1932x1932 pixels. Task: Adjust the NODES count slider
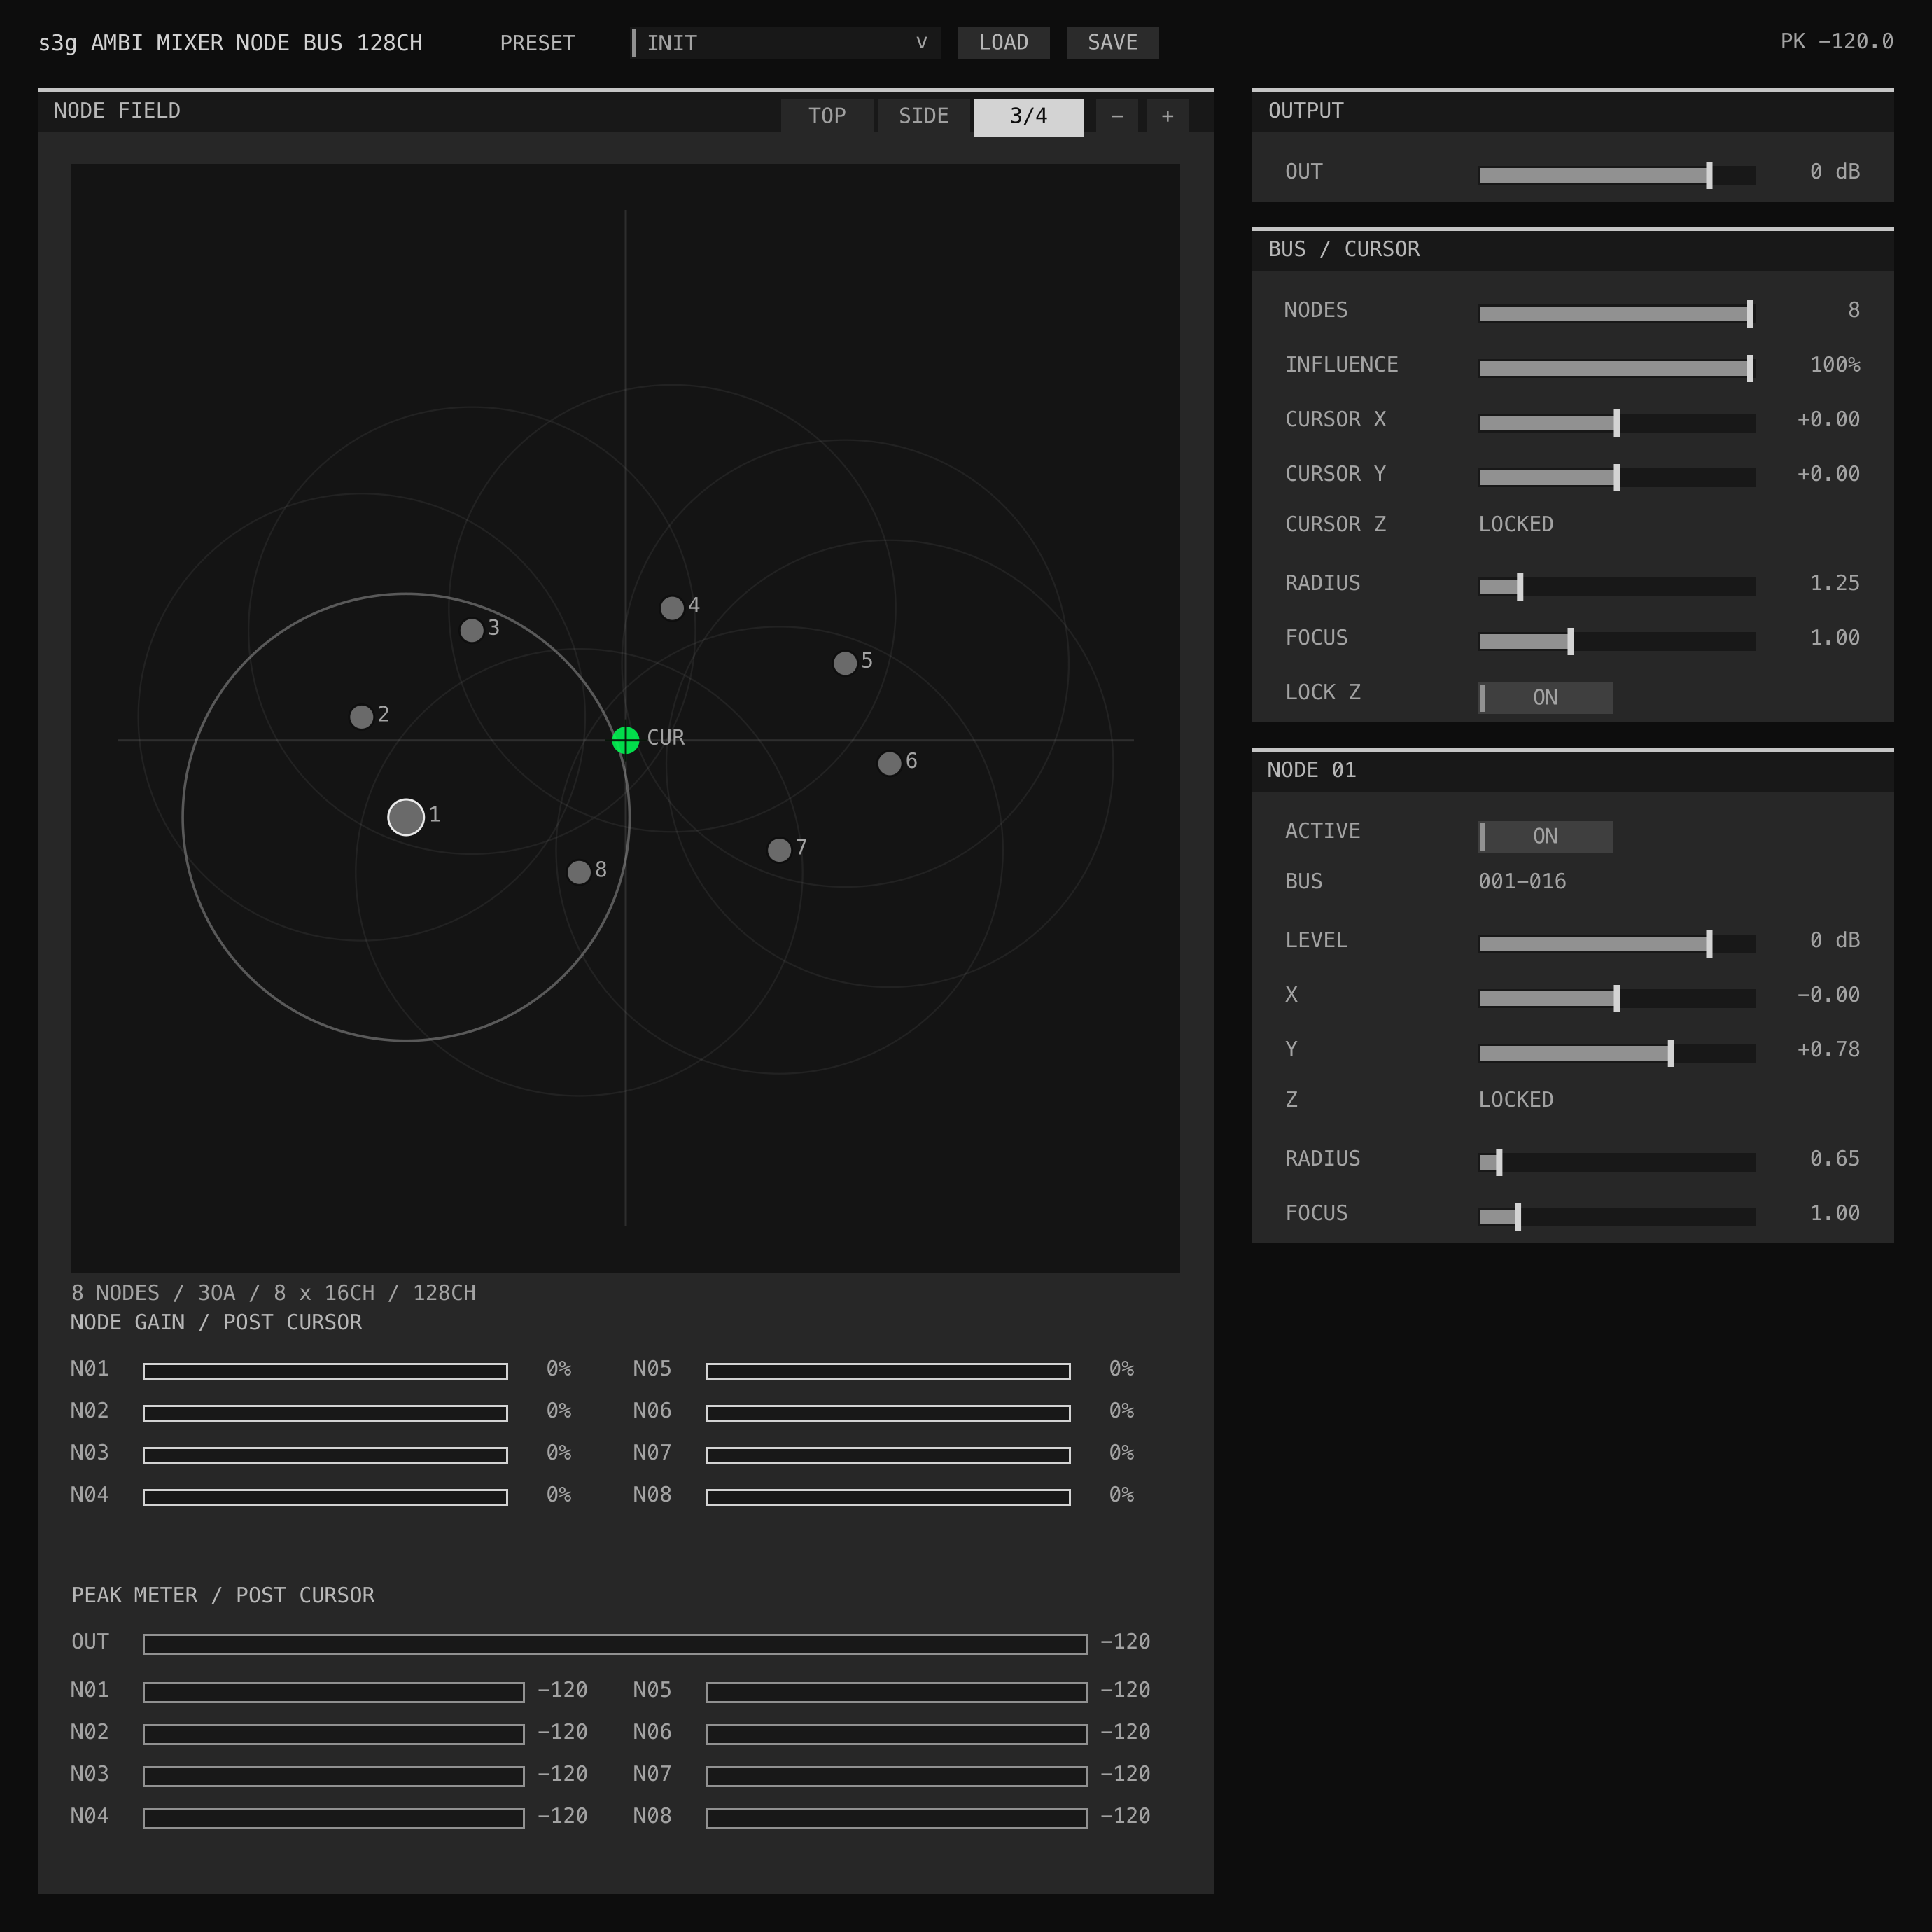(x=1617, y=314)
